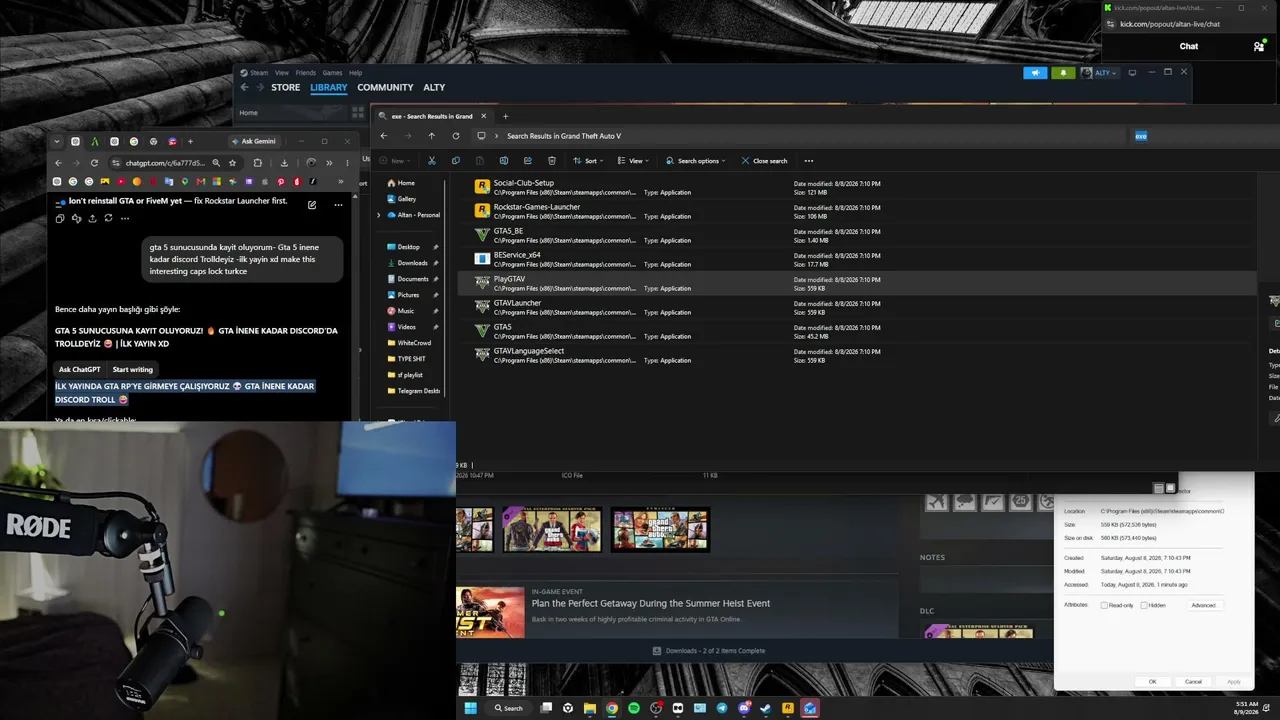Select the GTA5_BE application file
The height and width of the screenshot is (720, 1280).
tap(856, 236)
